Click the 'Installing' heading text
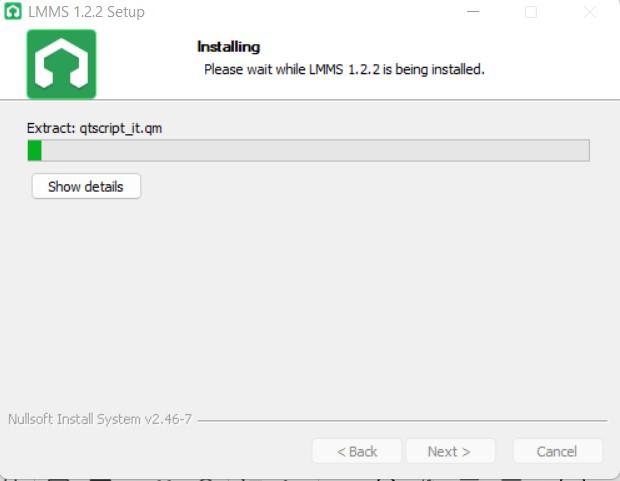 (x=229, y=47)
